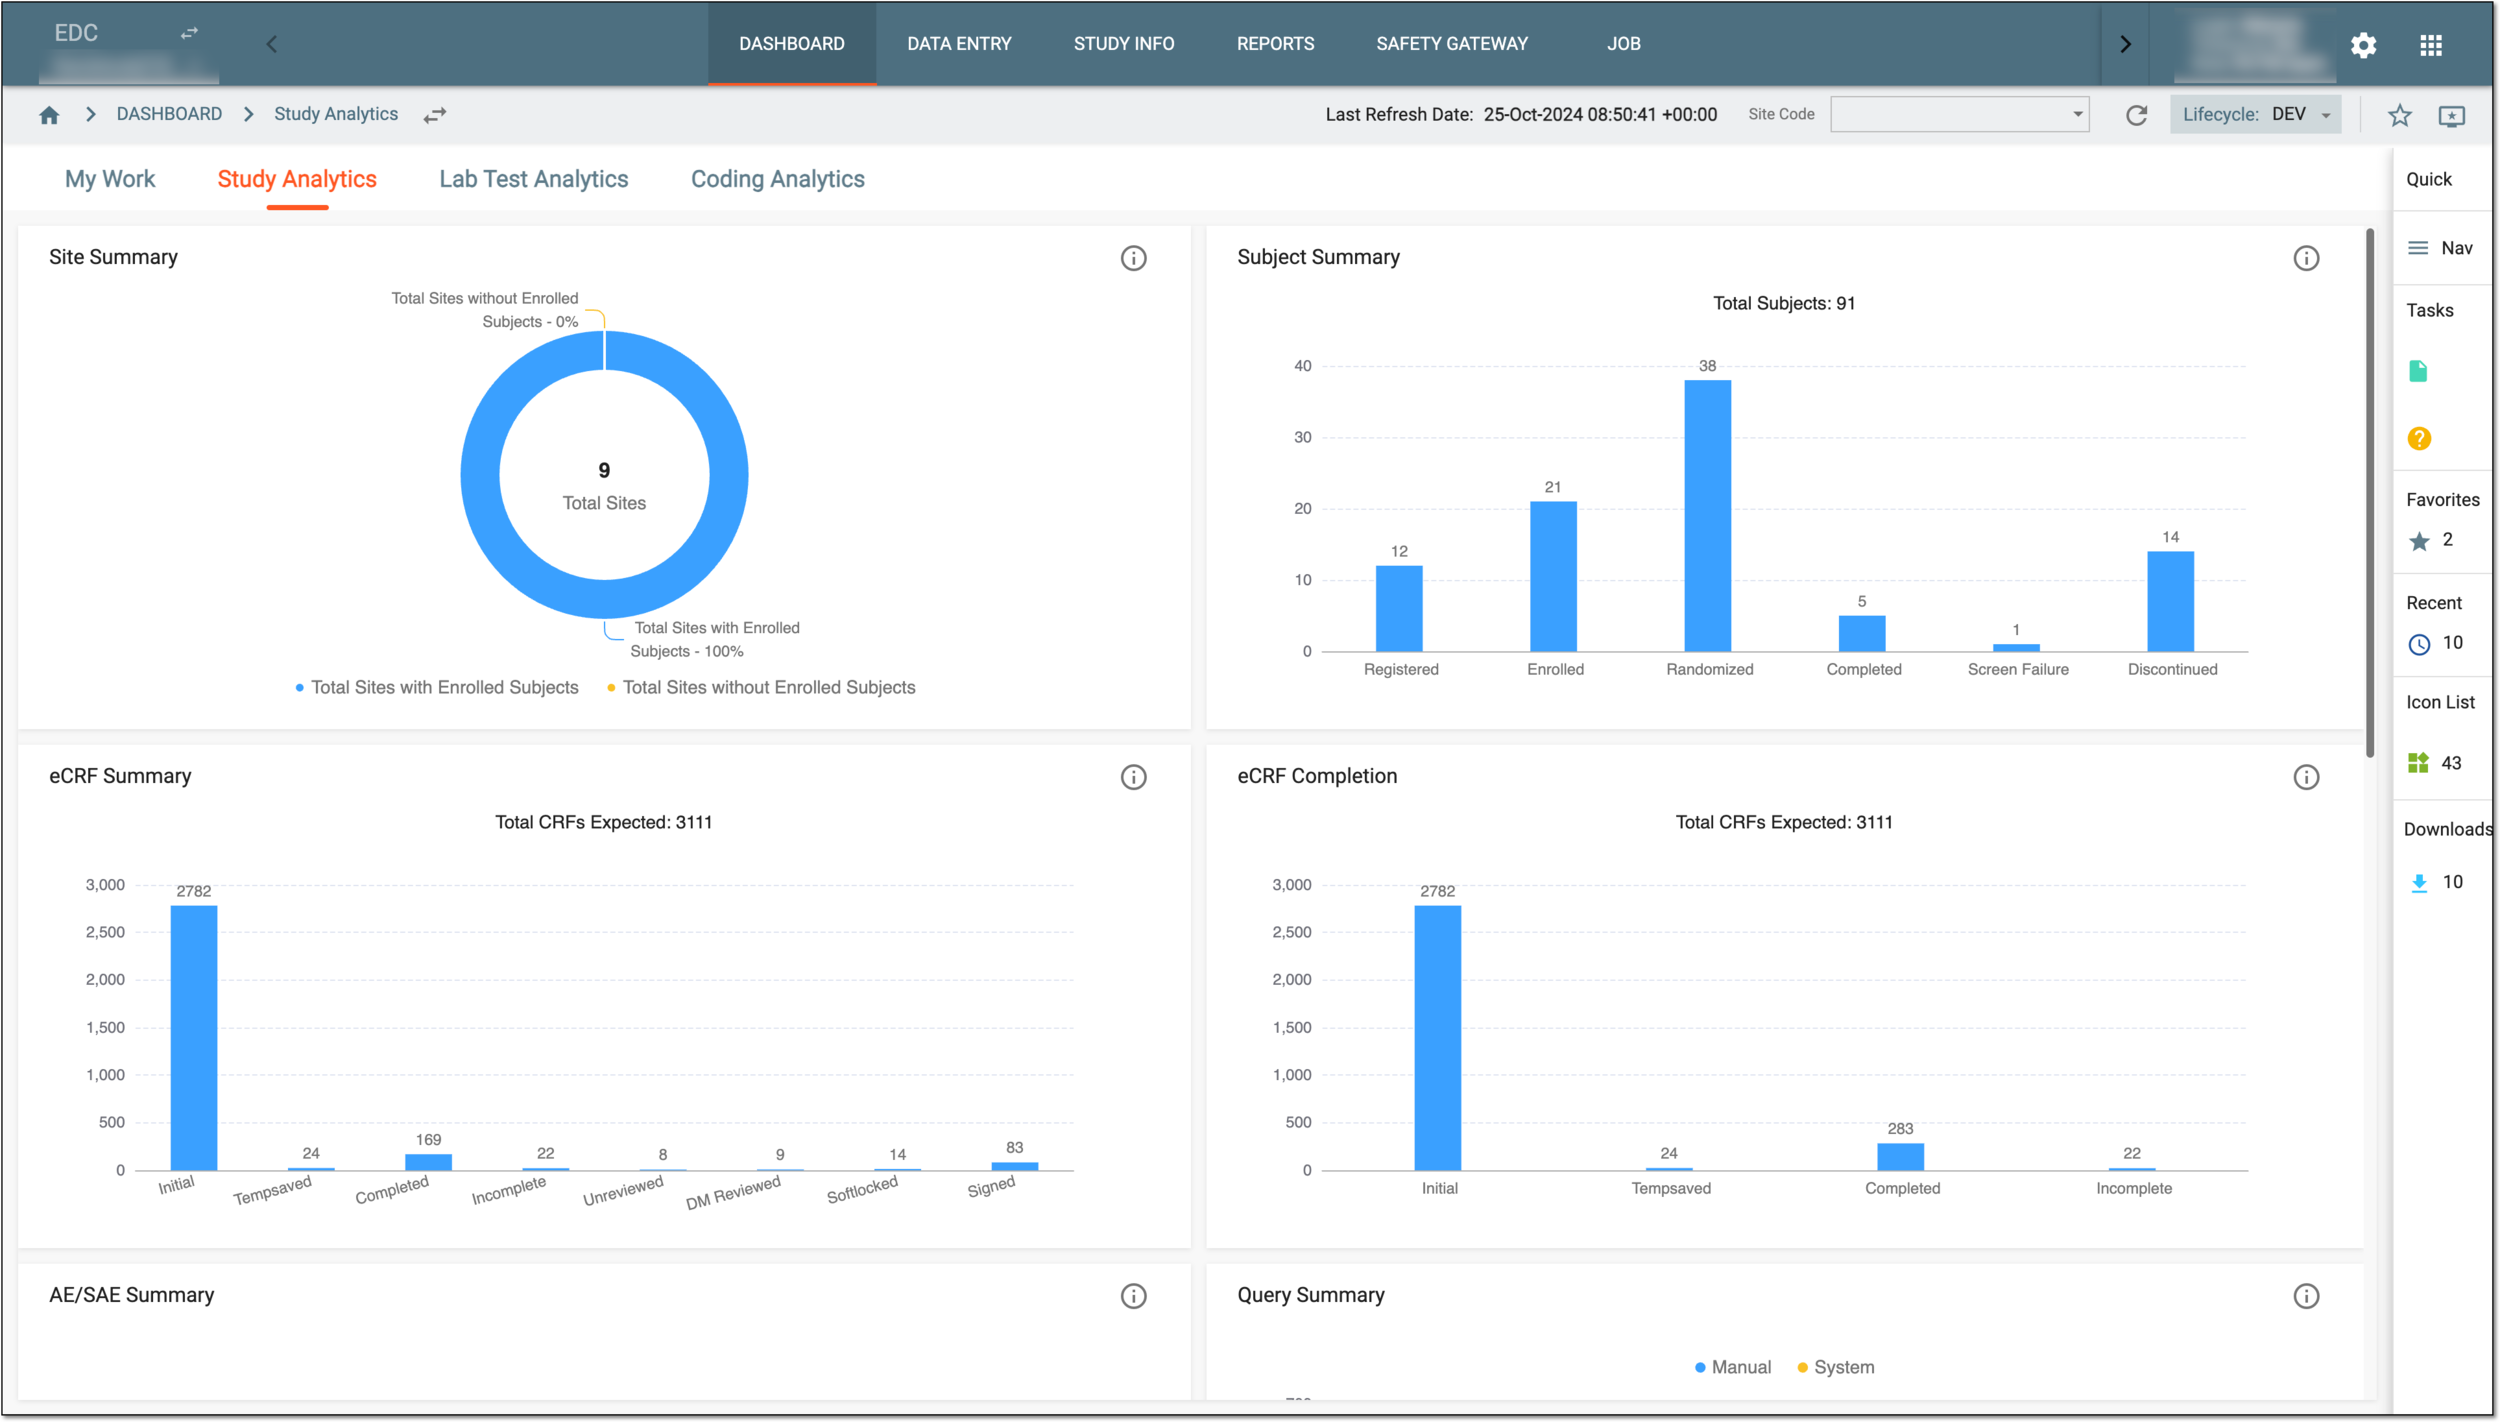This screenshot has width=2500, height=1422.
Task: Open the Lifecycle DEV dropdown
Action: click(x=2254, y=114)
